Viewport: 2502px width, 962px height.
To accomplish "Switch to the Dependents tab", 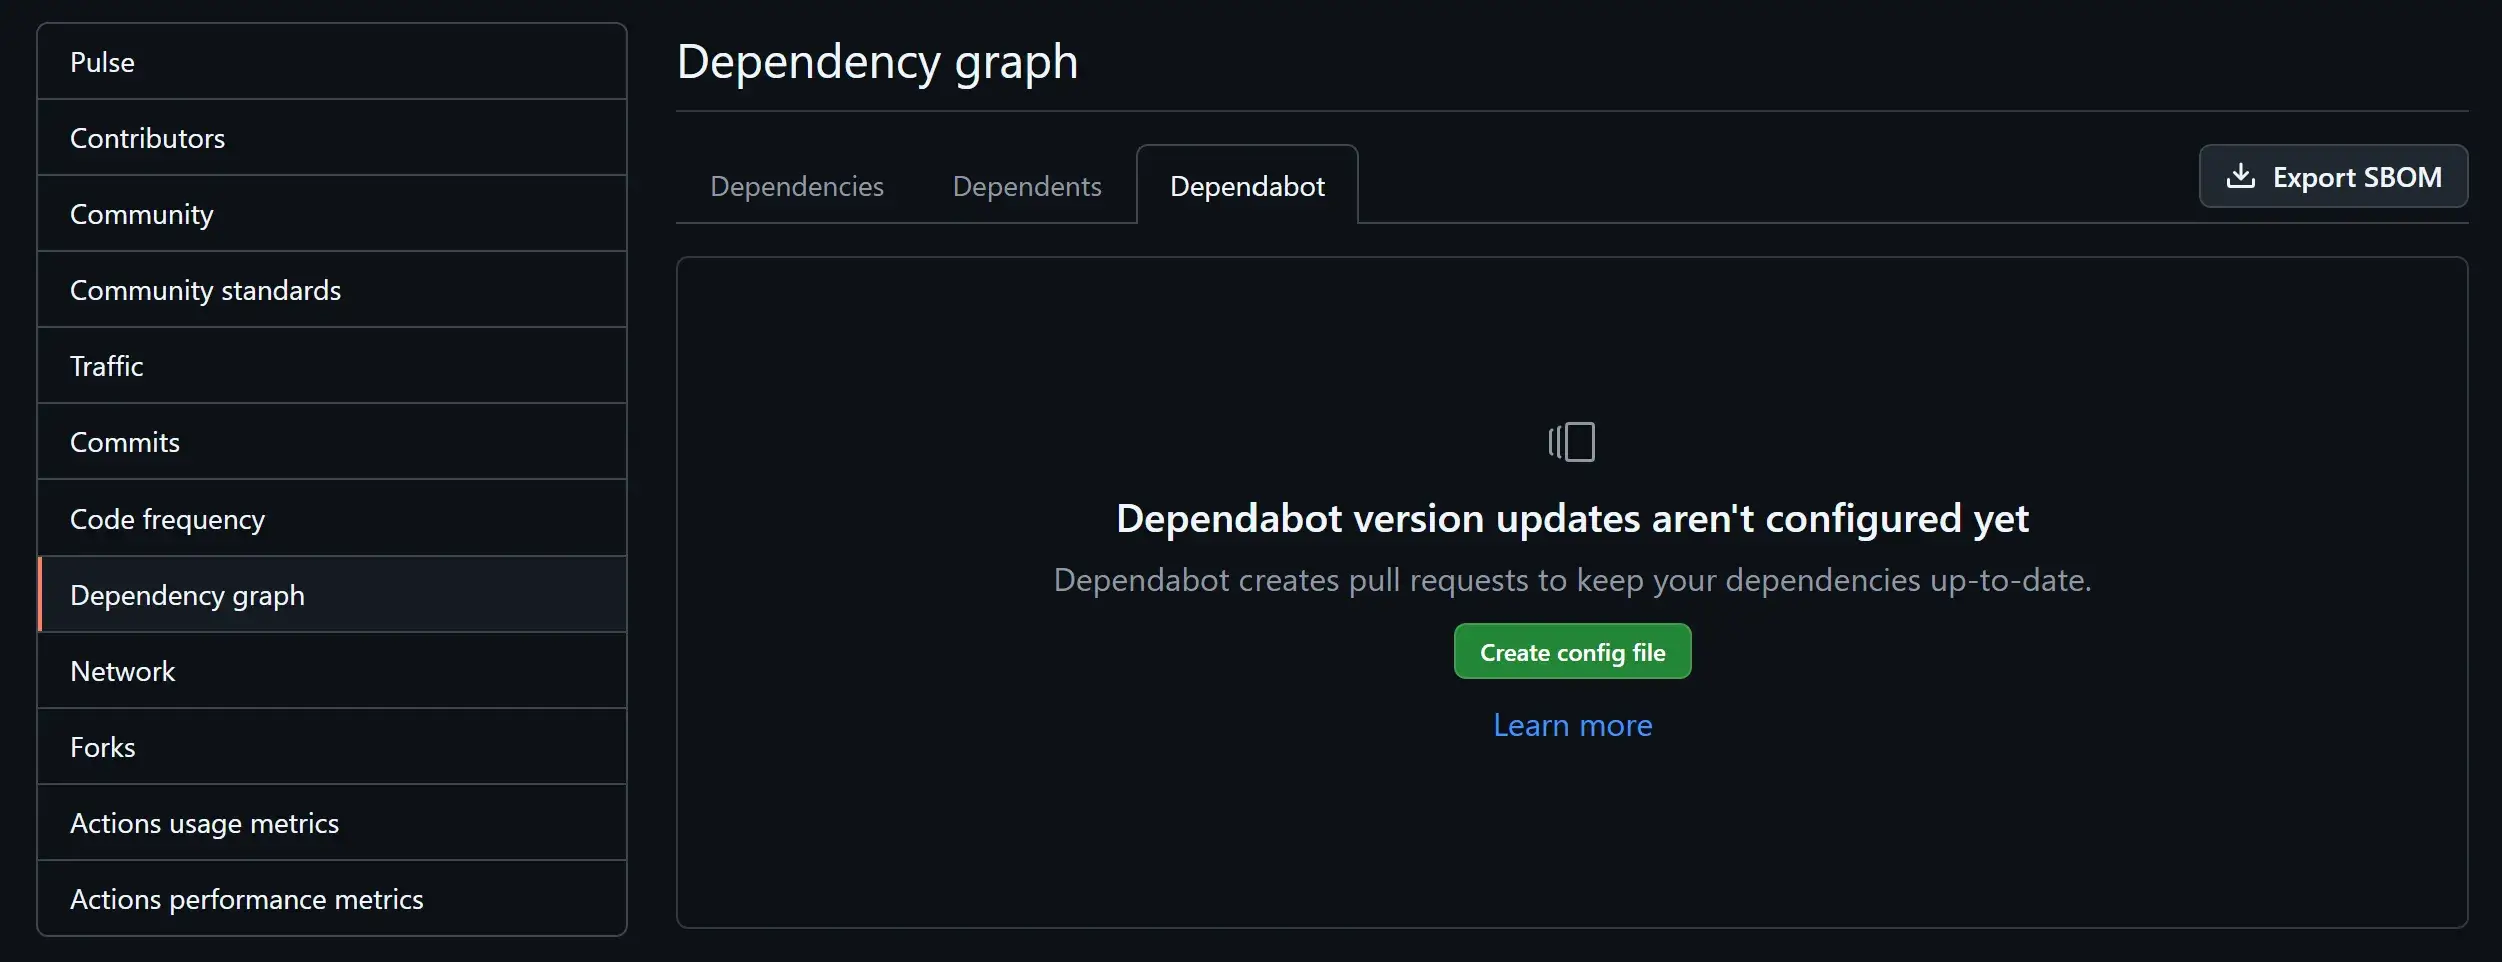I will tap(1026, 186).
